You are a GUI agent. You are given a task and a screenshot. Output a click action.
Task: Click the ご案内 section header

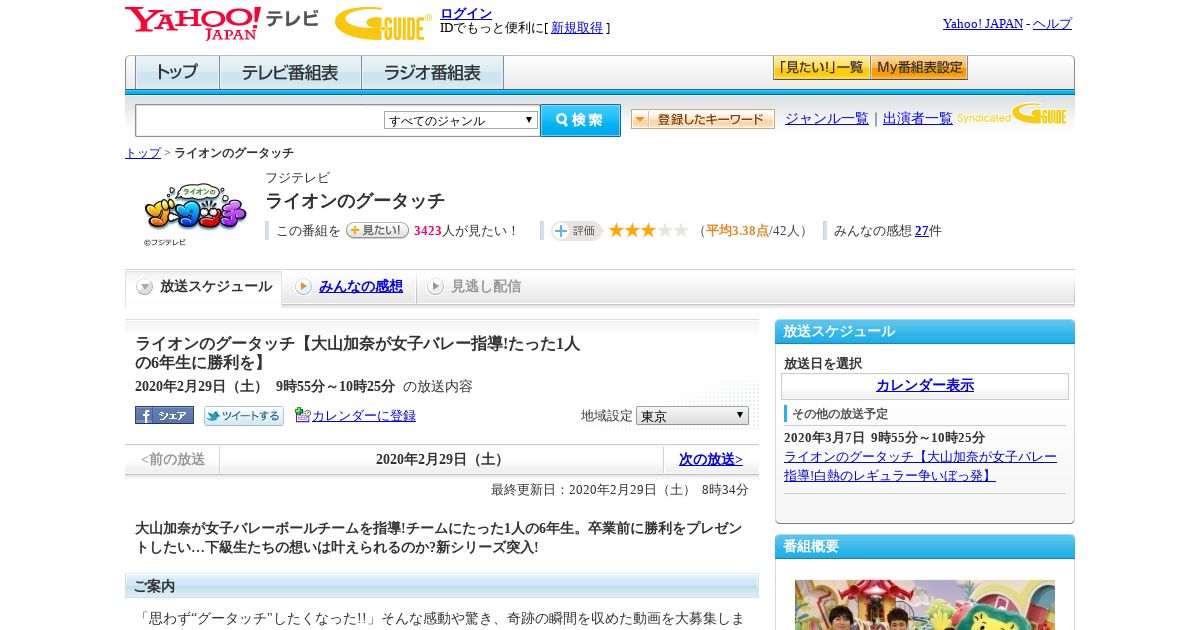(442, 586)
